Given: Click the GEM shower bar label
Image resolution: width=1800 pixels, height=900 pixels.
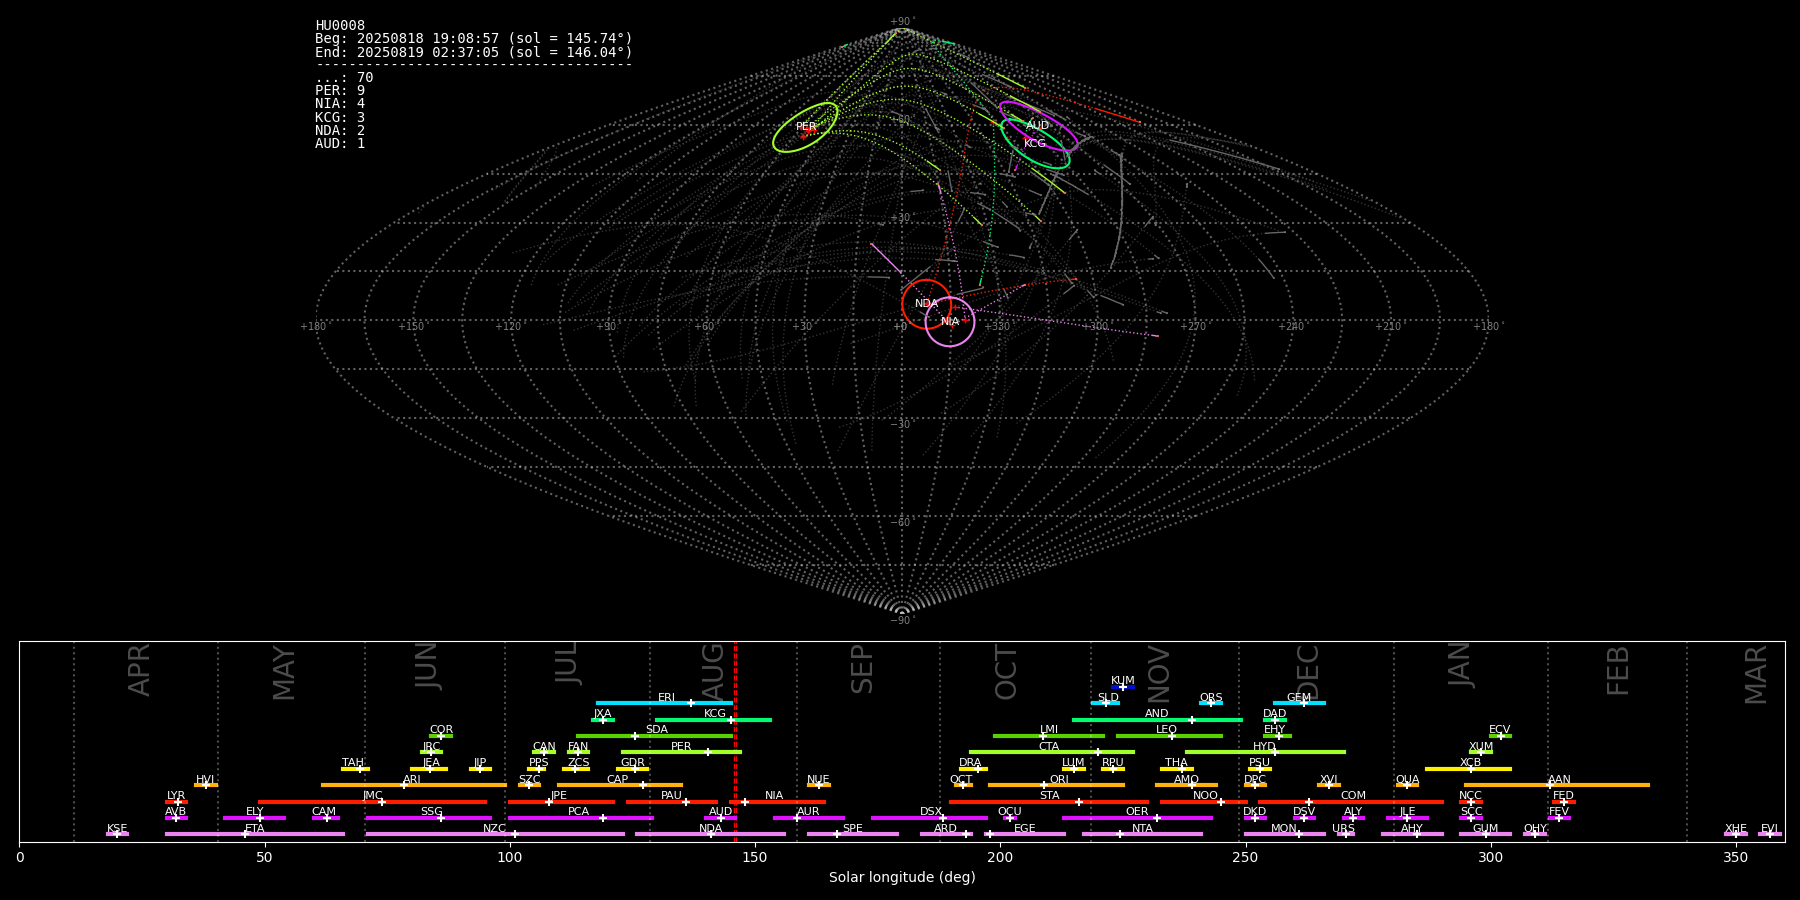Looking at the screenshot, I should (1299, 698).
